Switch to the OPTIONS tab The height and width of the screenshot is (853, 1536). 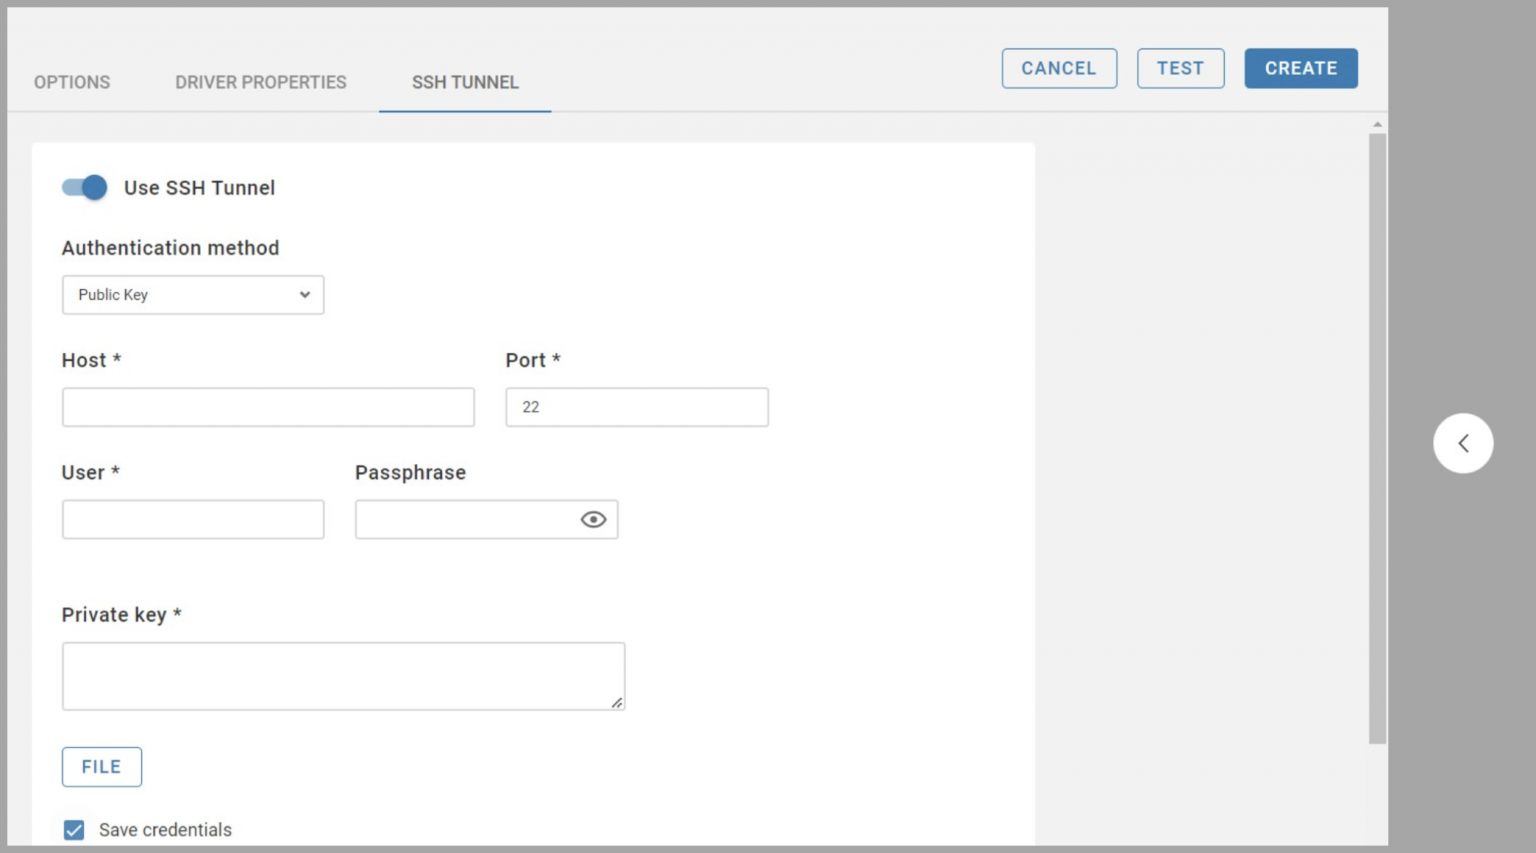[x=71, y=82]
